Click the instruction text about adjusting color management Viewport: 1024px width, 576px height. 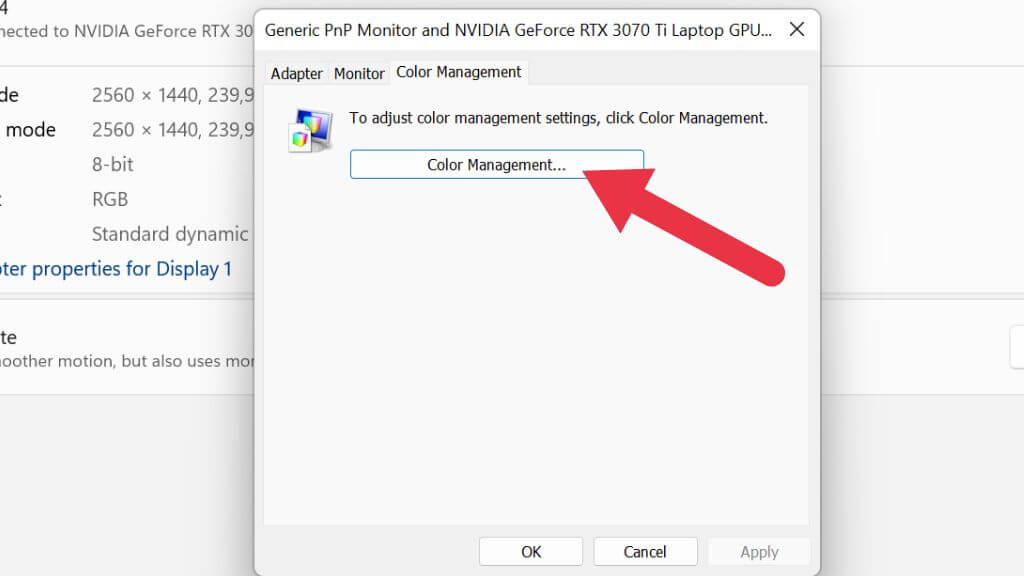557,118
